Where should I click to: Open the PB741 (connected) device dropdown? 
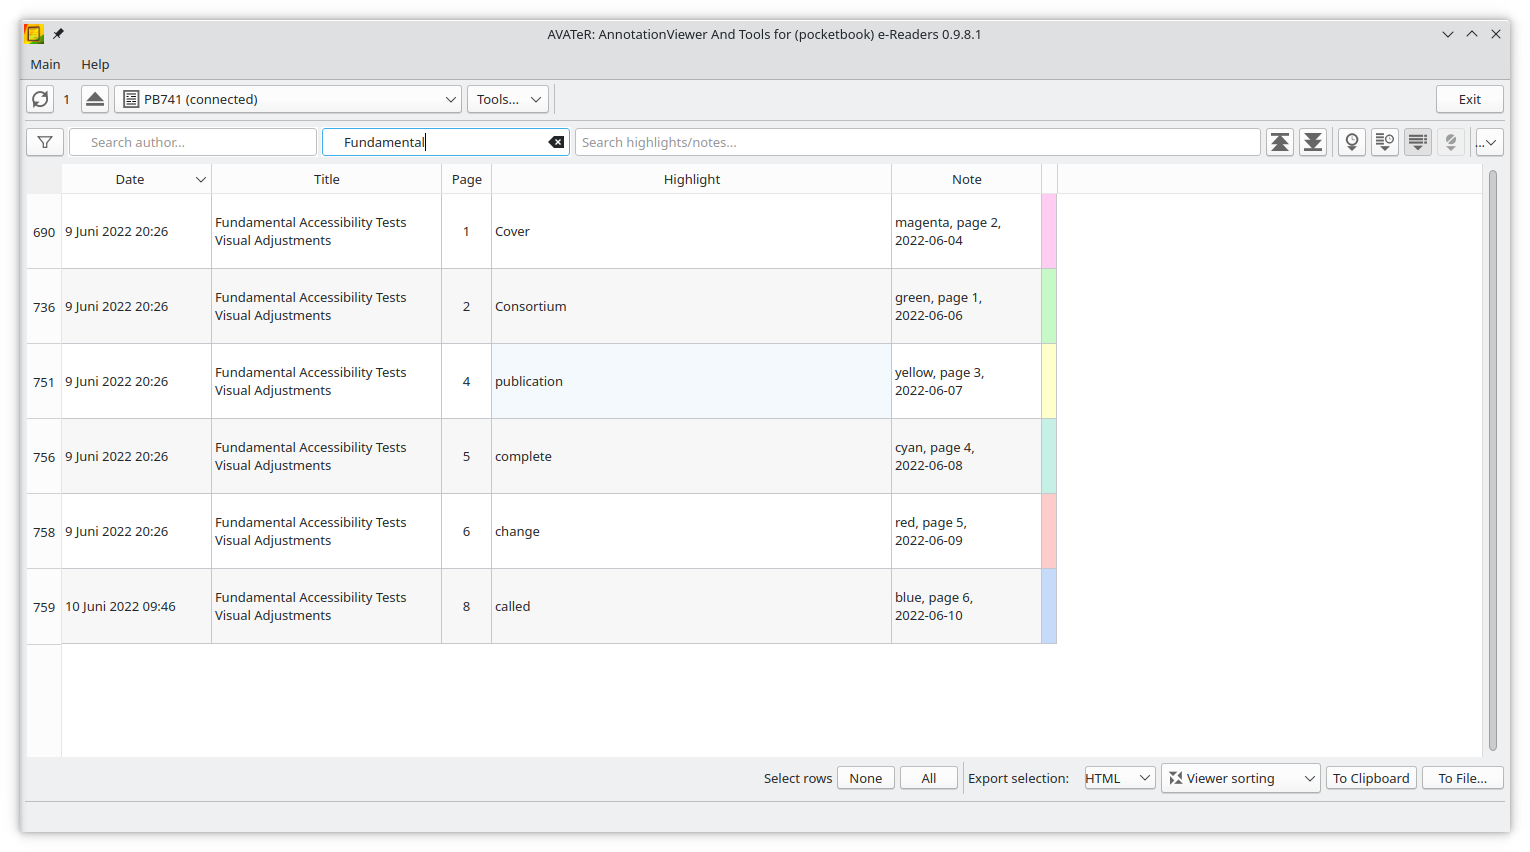pos(288,99)
